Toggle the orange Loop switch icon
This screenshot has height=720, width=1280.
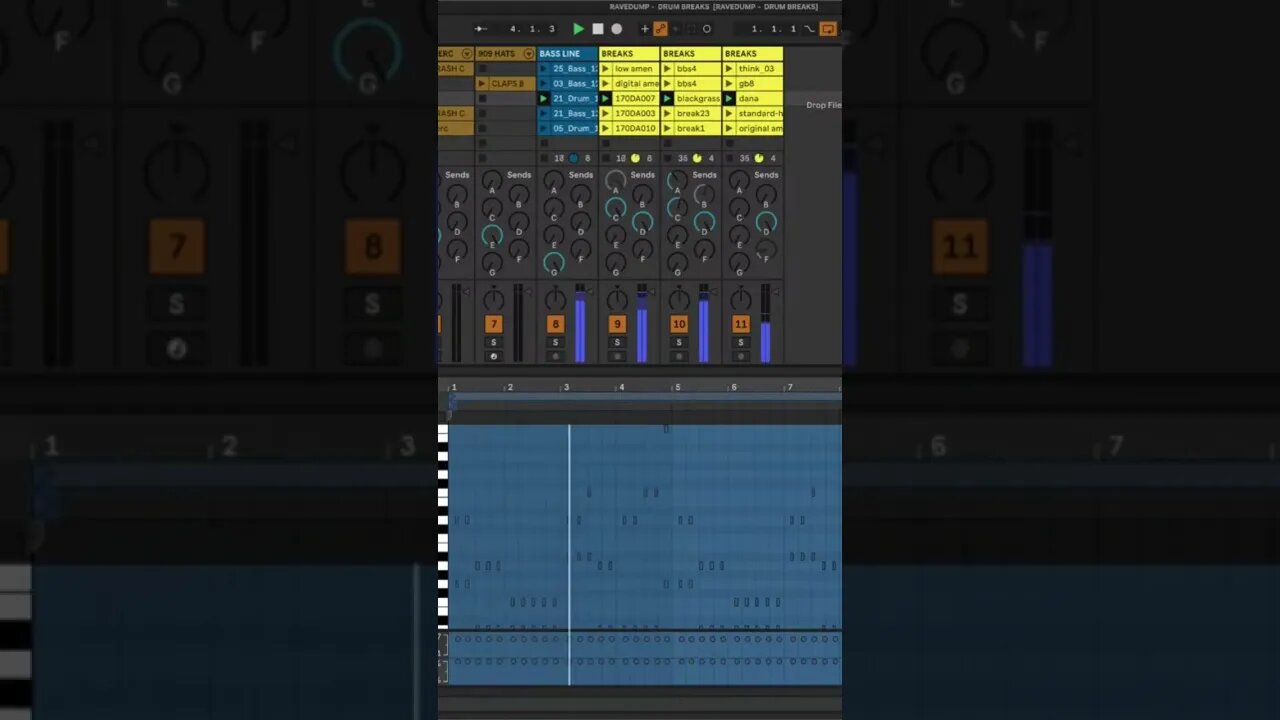click(828, 29)
